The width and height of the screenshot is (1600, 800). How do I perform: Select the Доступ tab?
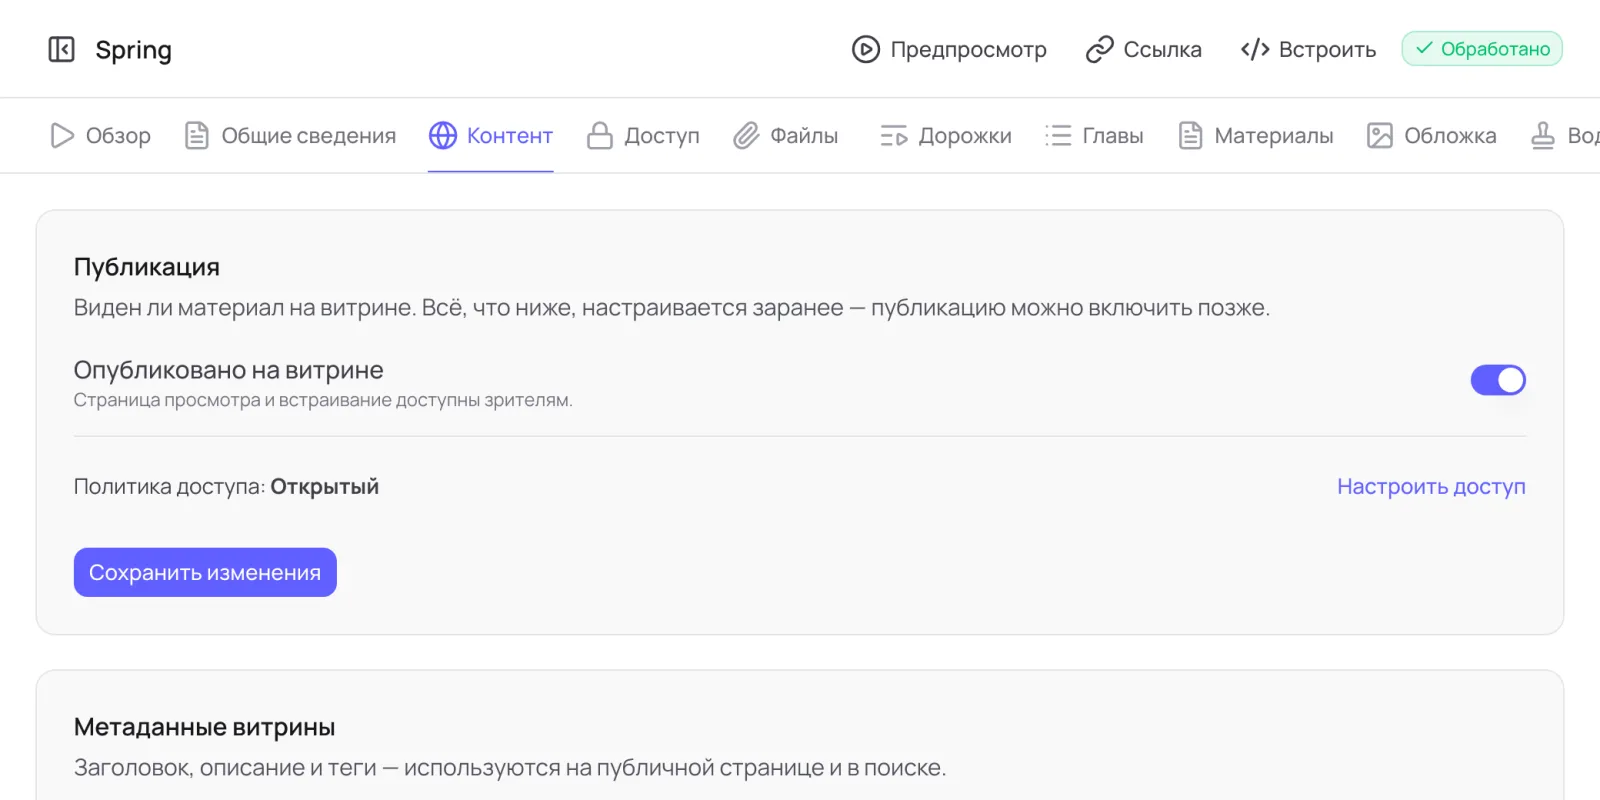coord(643,135)
